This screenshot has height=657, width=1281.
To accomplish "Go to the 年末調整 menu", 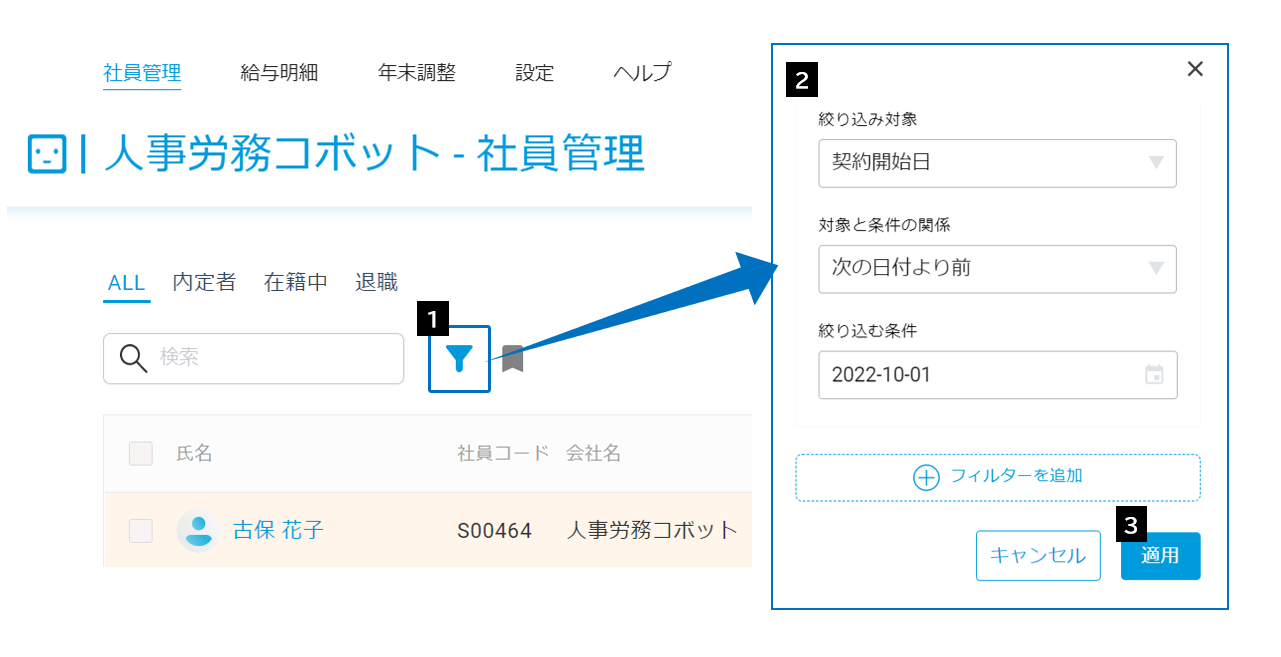I will 417,73.
